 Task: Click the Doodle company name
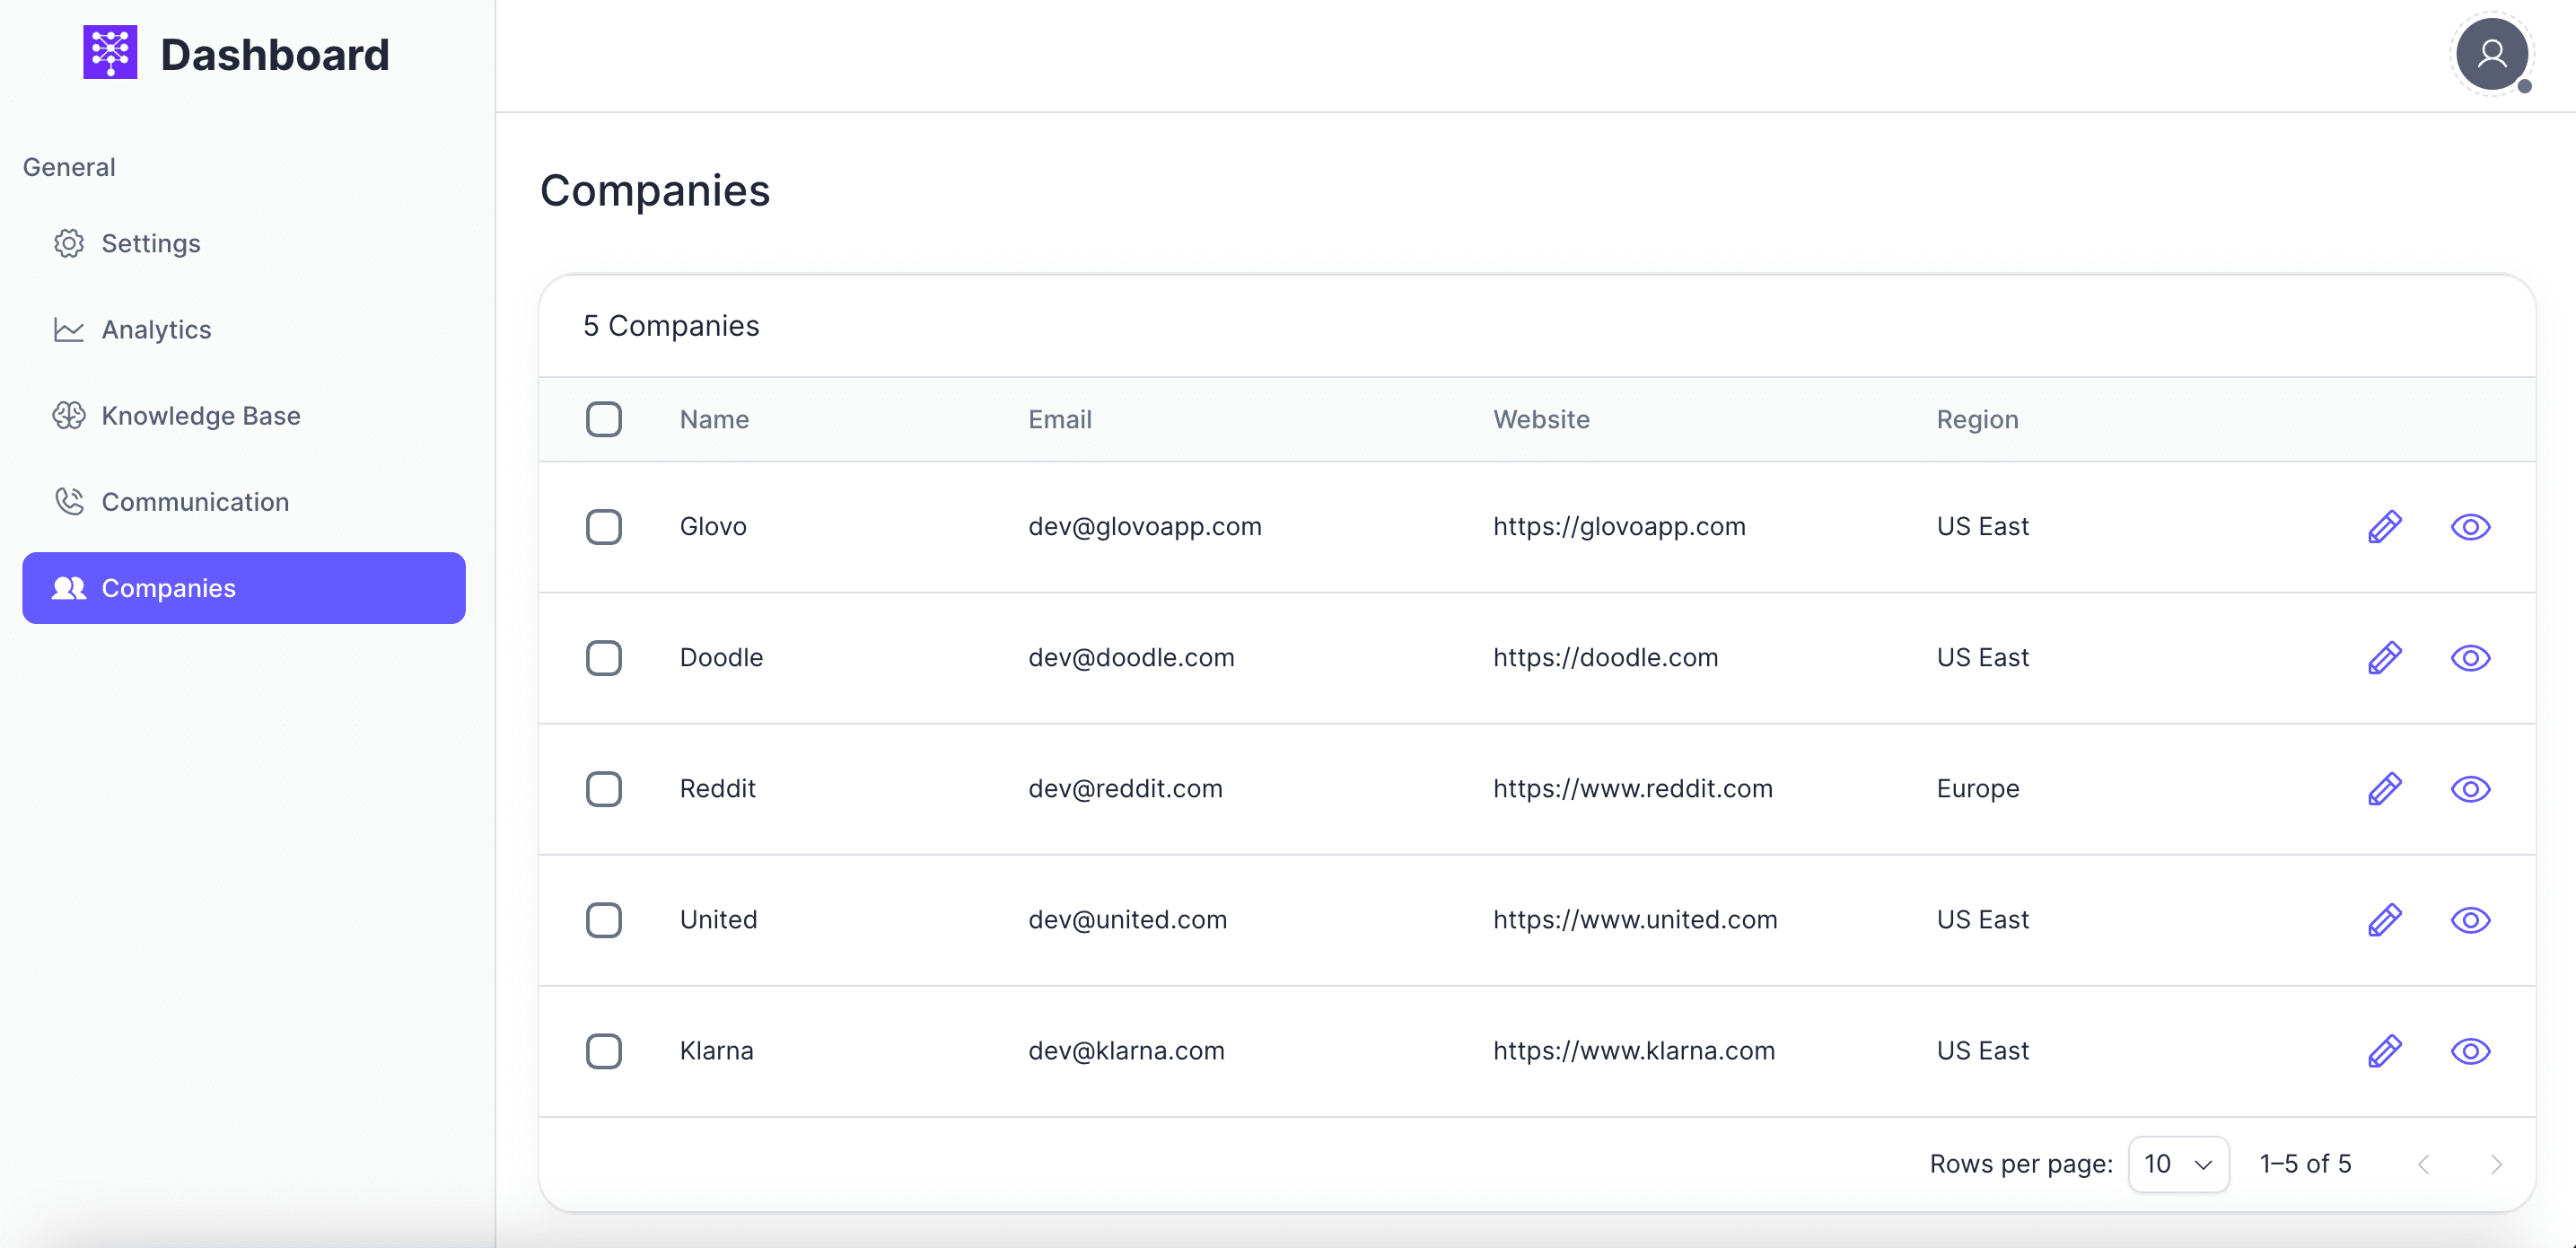coord(721,657)
